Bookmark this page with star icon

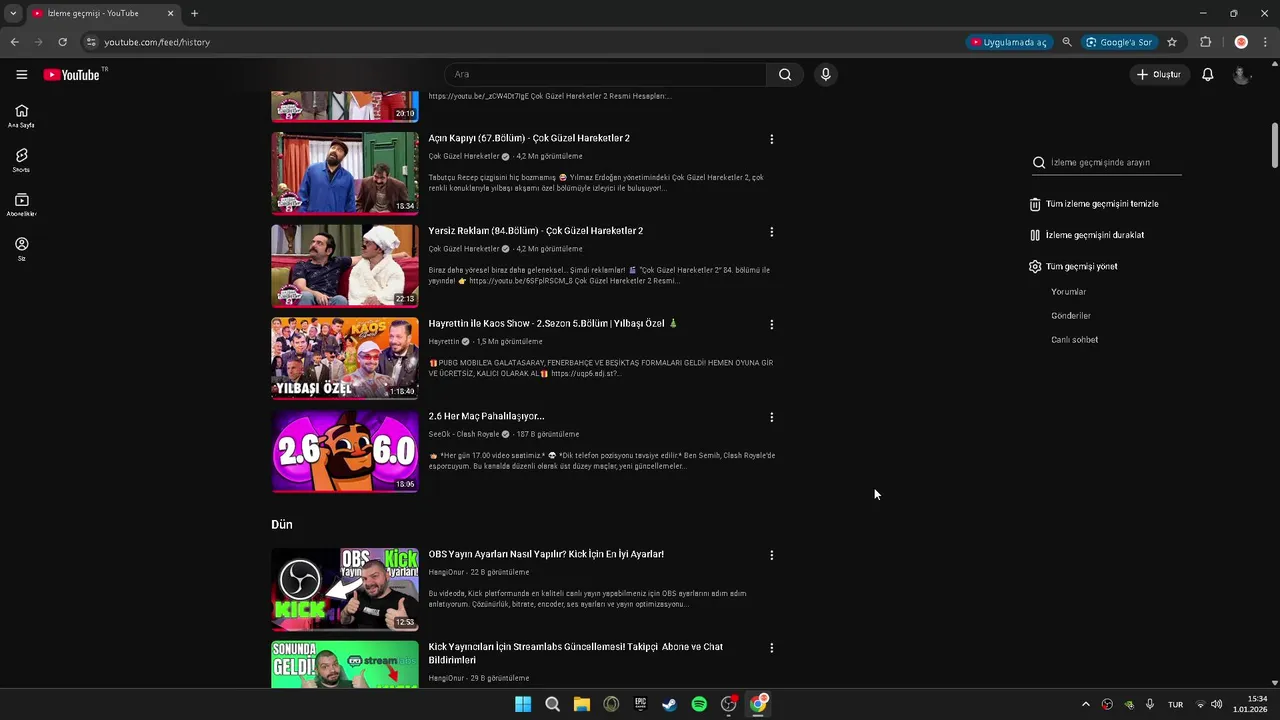[1172, 42]
